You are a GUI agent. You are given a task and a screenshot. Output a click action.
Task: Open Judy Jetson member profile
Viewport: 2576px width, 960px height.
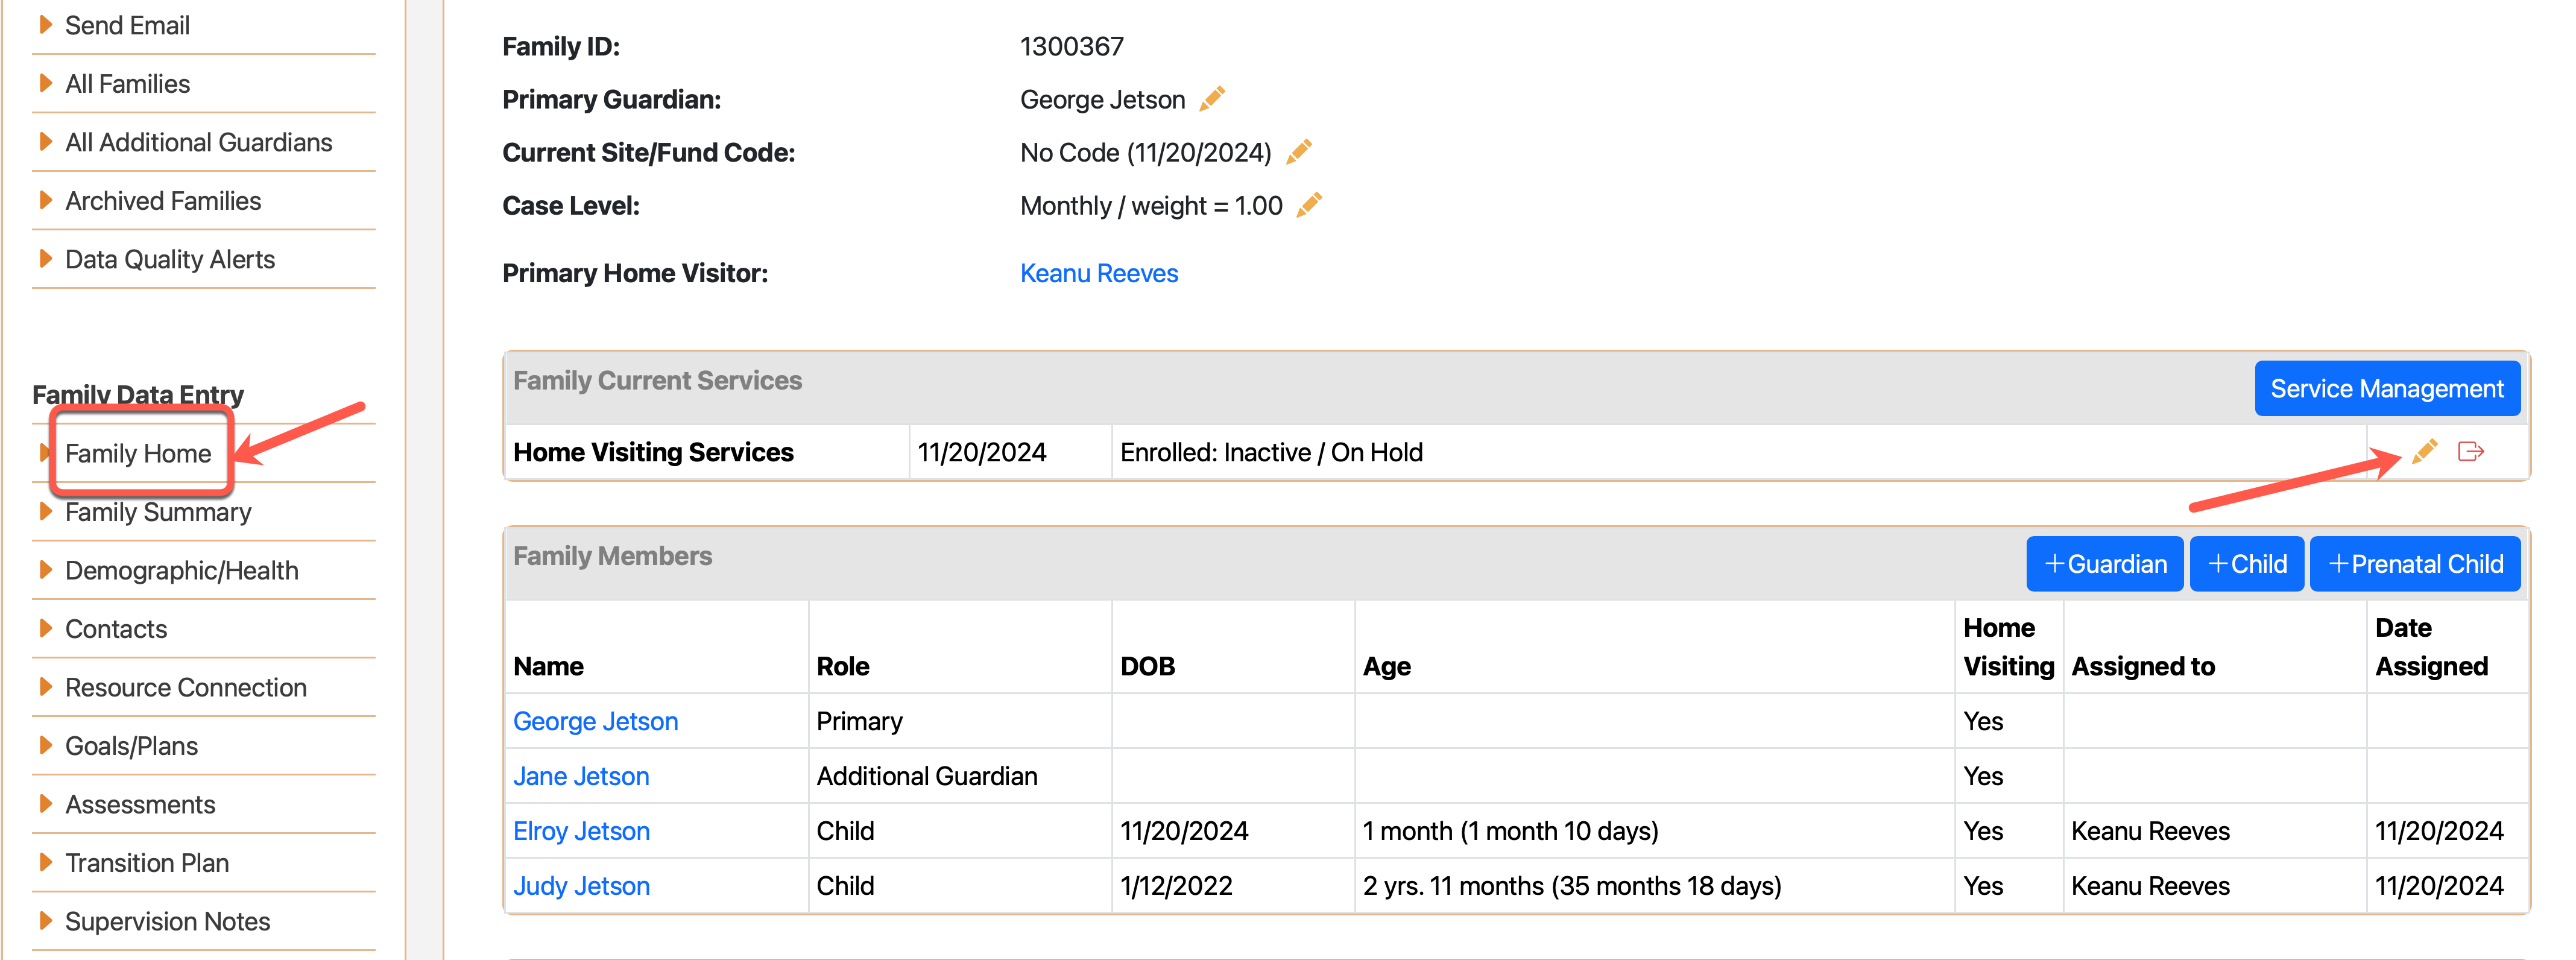click(x=582, y=886)
